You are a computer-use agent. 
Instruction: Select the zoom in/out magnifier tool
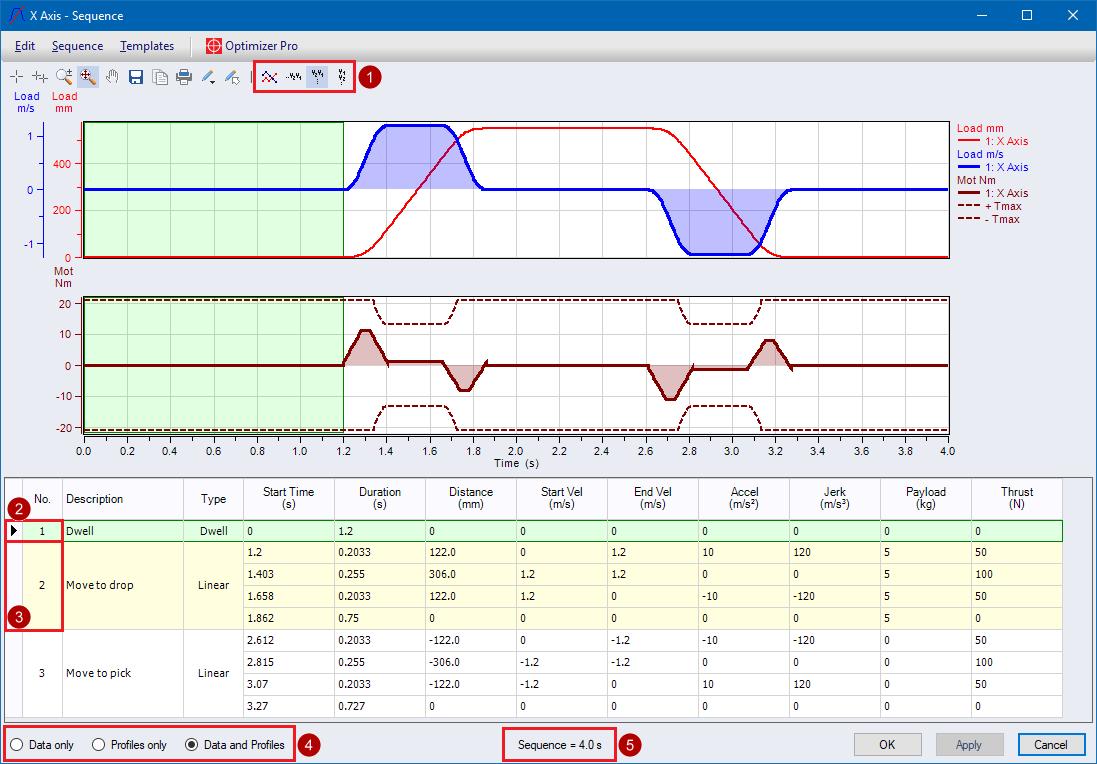point(64,77)
